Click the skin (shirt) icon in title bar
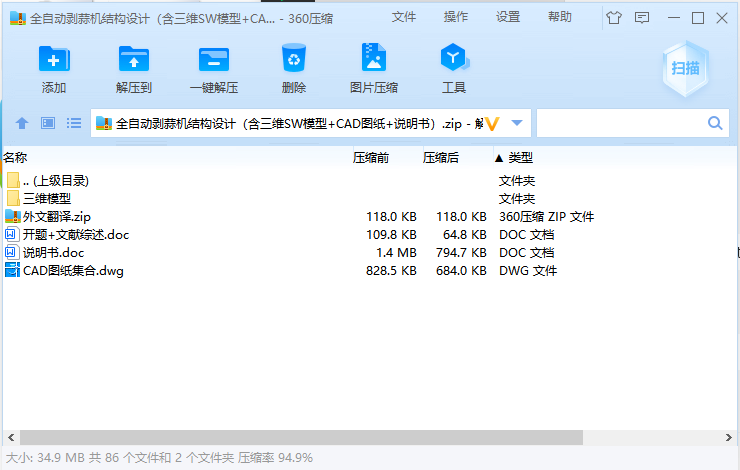The width and height of the screenshot is (740, 470). pyautogui.click(x=614, y=18)
